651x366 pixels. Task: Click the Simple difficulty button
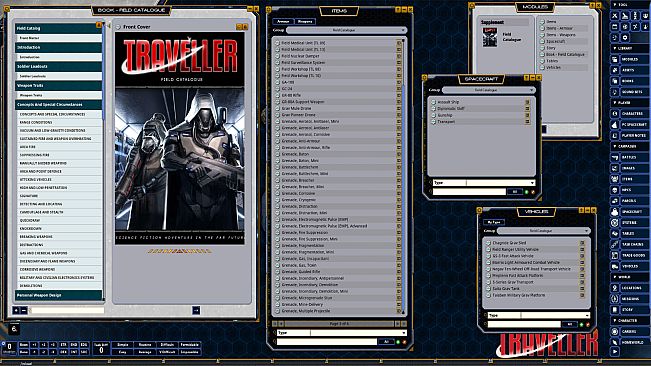point(122,345)
